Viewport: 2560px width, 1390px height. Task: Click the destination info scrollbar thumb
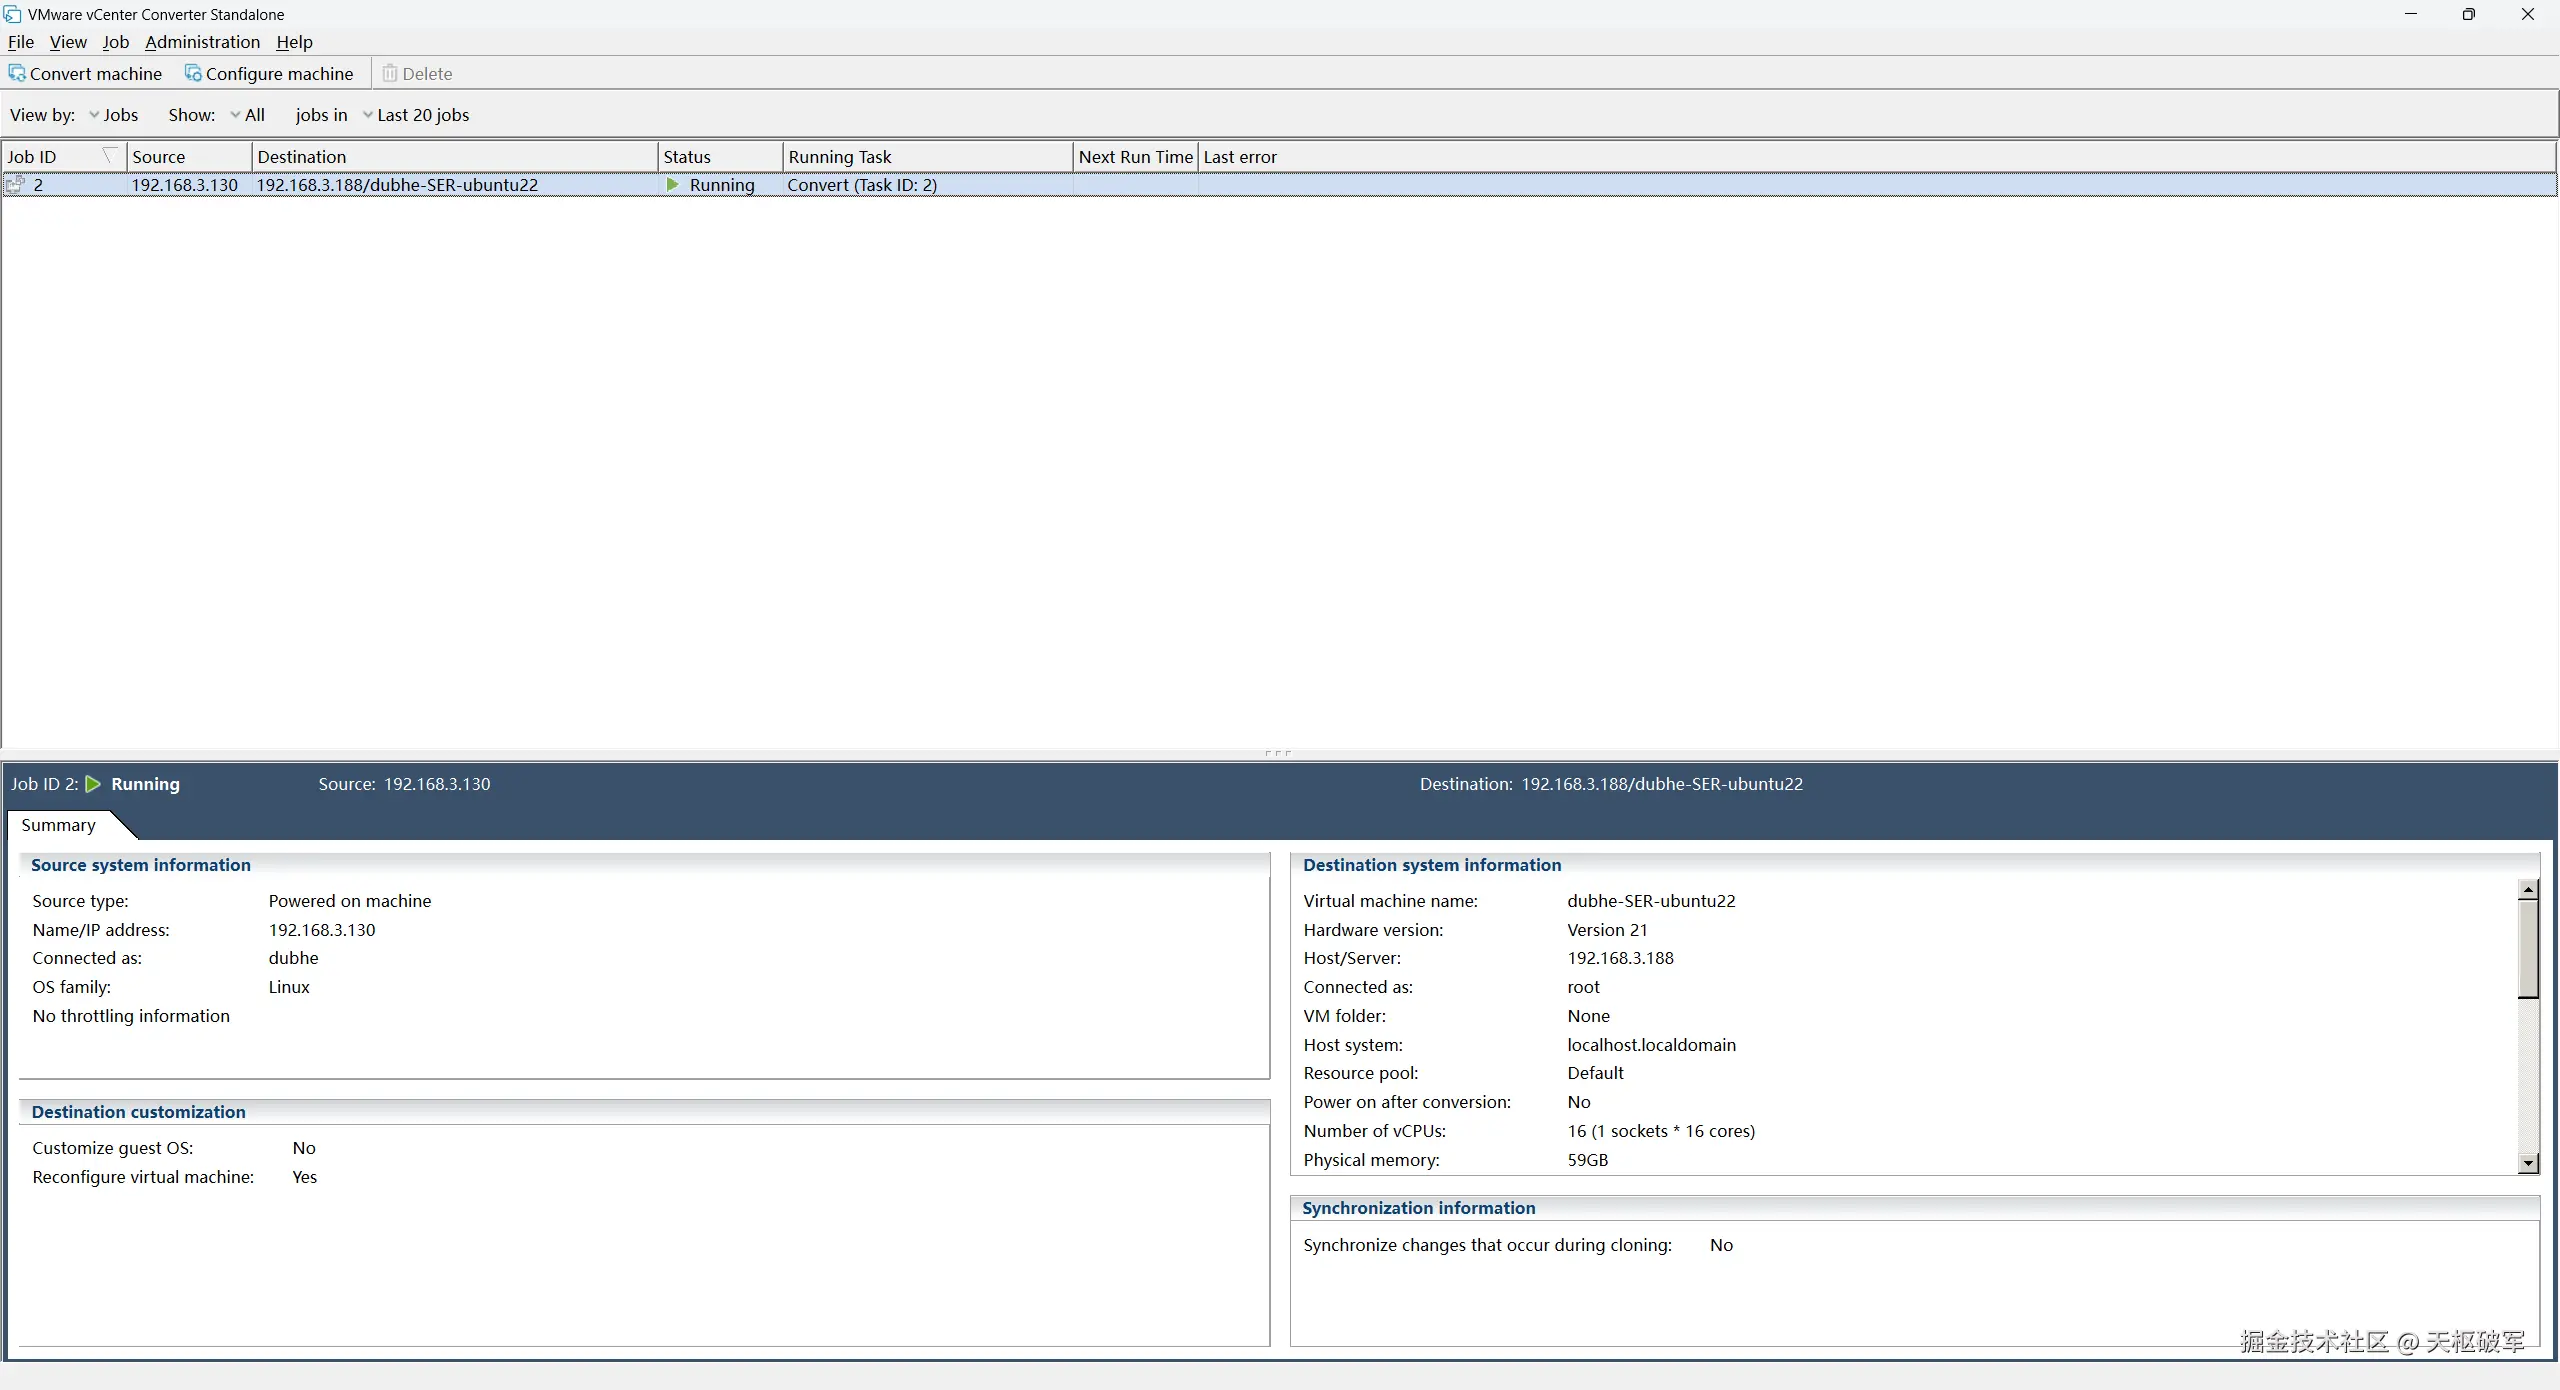coord(2528,948)
